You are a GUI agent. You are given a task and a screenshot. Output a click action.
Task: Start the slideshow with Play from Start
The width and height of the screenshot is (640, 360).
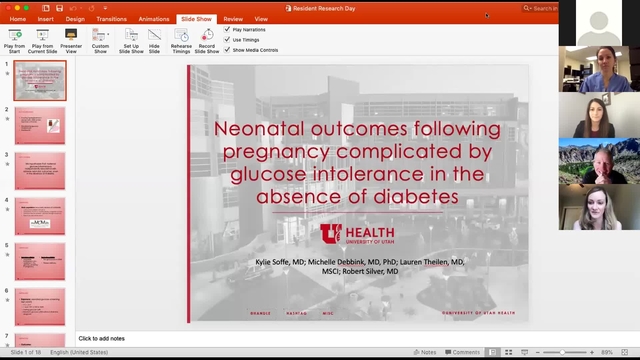pyautogui.click(x=15, y=41)
